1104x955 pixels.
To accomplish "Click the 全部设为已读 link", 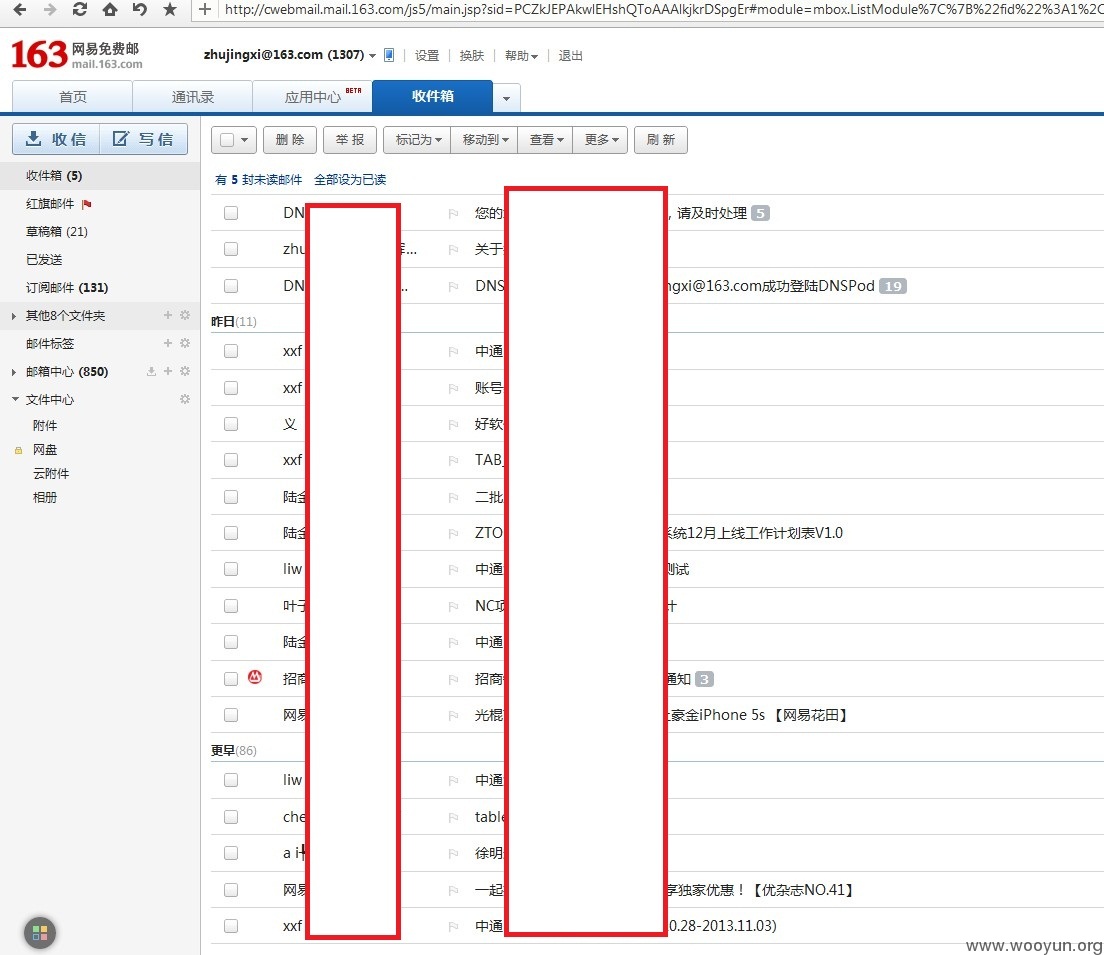I will pyautogui.click(x=350, y=180).
